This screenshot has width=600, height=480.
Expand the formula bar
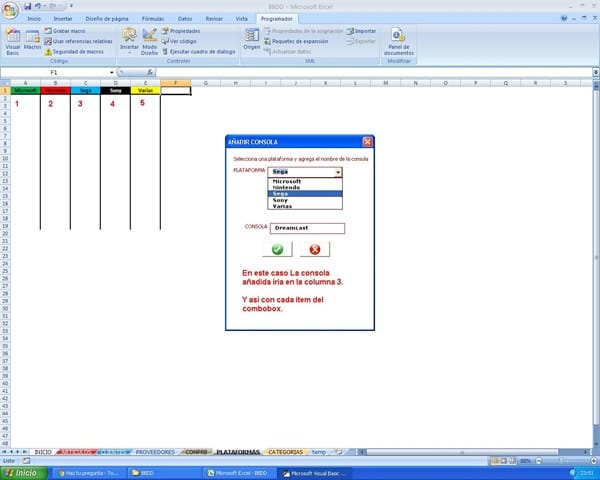pyautogui.click(x=596, y=72)
